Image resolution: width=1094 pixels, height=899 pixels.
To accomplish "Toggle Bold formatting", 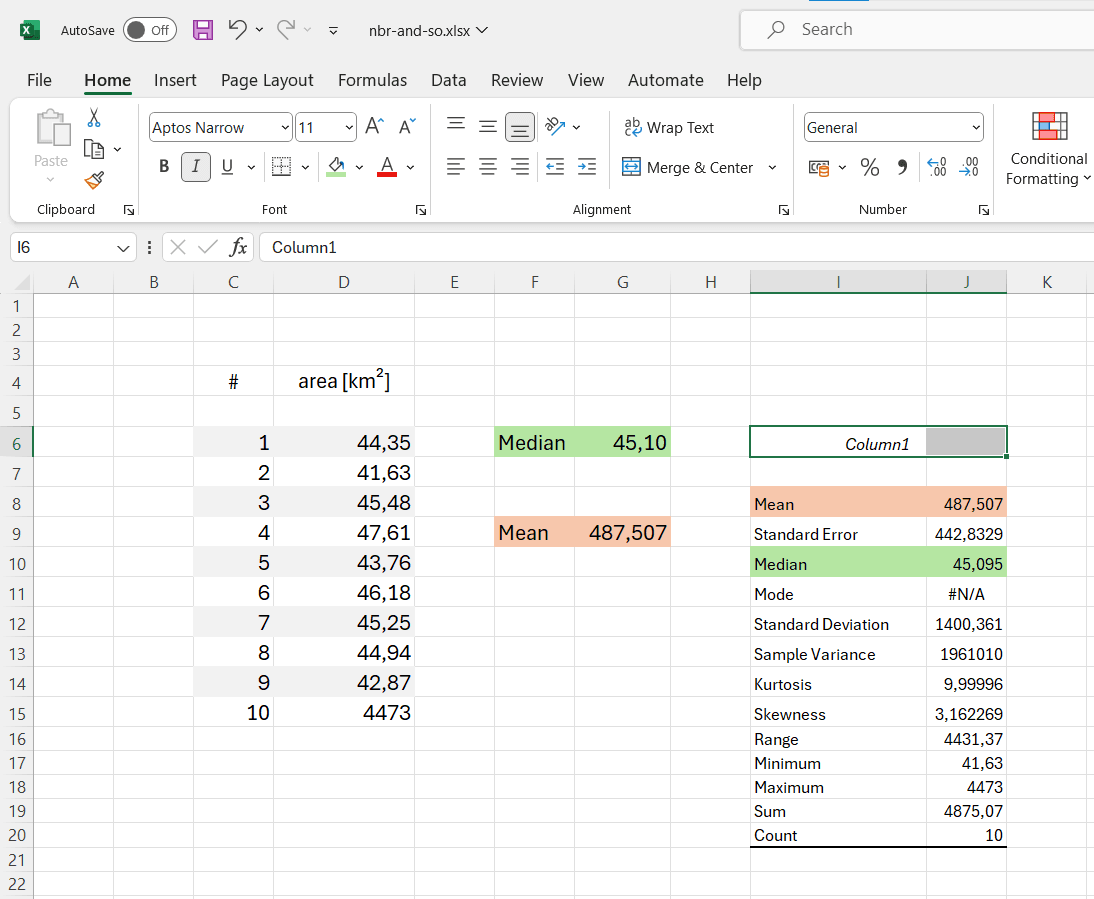I will [164, 167].
